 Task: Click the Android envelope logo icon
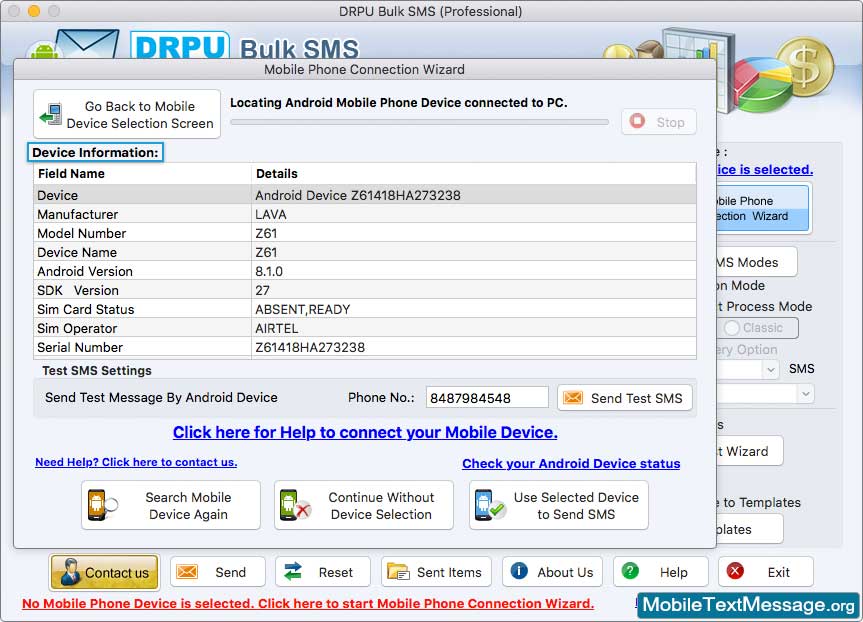[x=74, y=45]
